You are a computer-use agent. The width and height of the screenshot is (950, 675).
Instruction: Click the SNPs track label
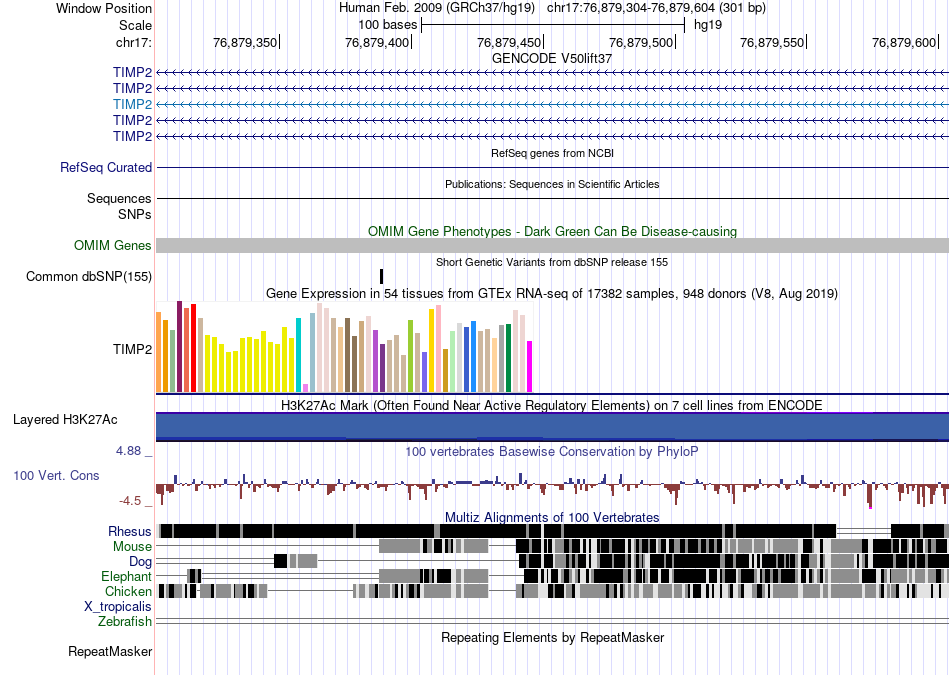(x=135, y=214)
